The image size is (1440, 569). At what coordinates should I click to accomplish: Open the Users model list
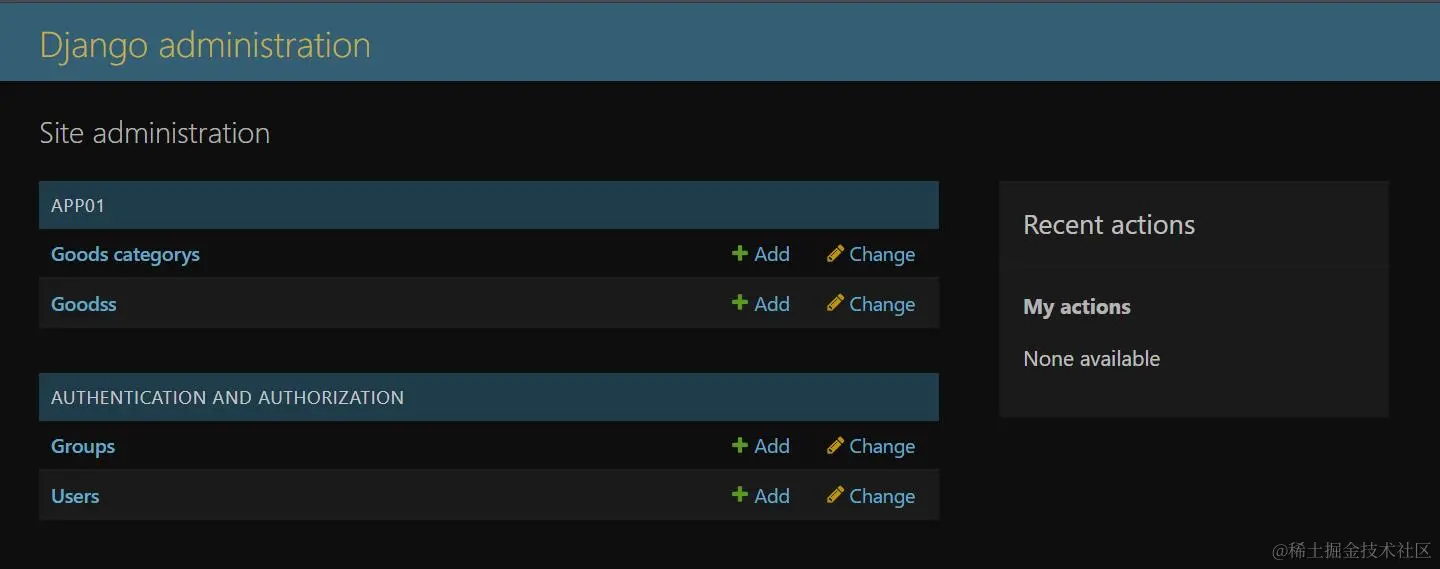click(75, 496)
